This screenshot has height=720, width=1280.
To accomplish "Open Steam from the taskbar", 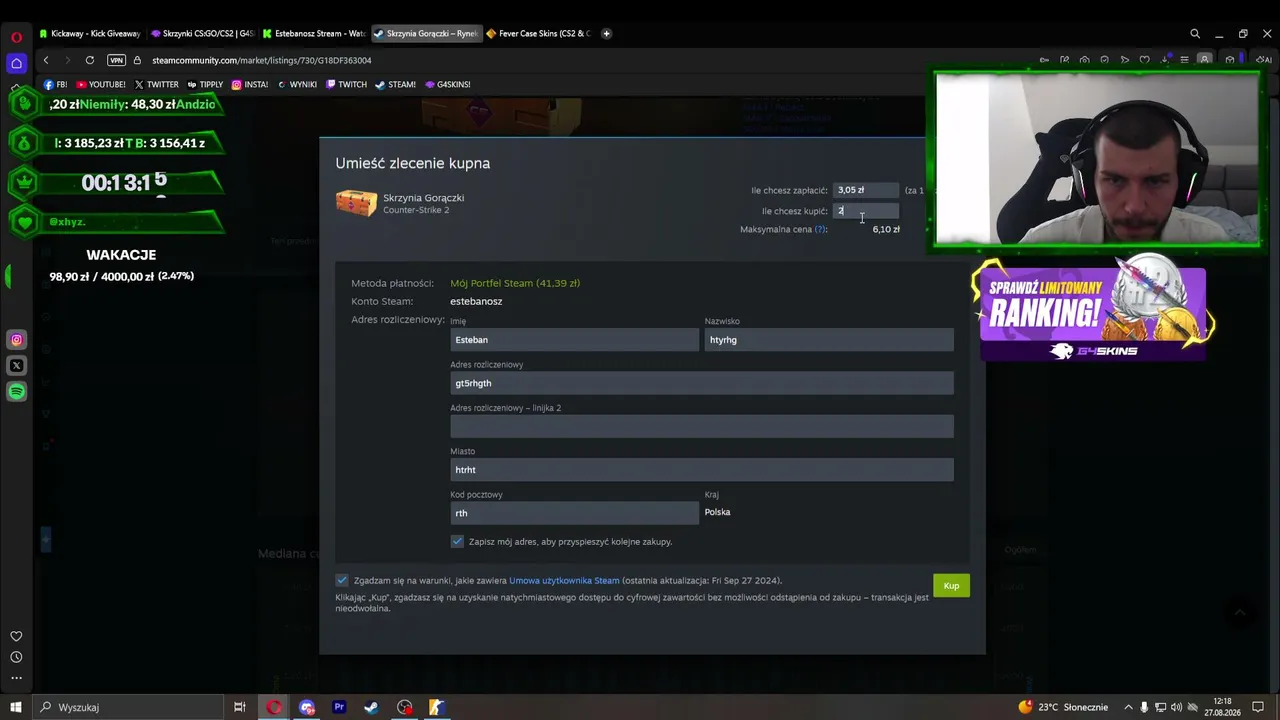I will [x=371, y=707].
